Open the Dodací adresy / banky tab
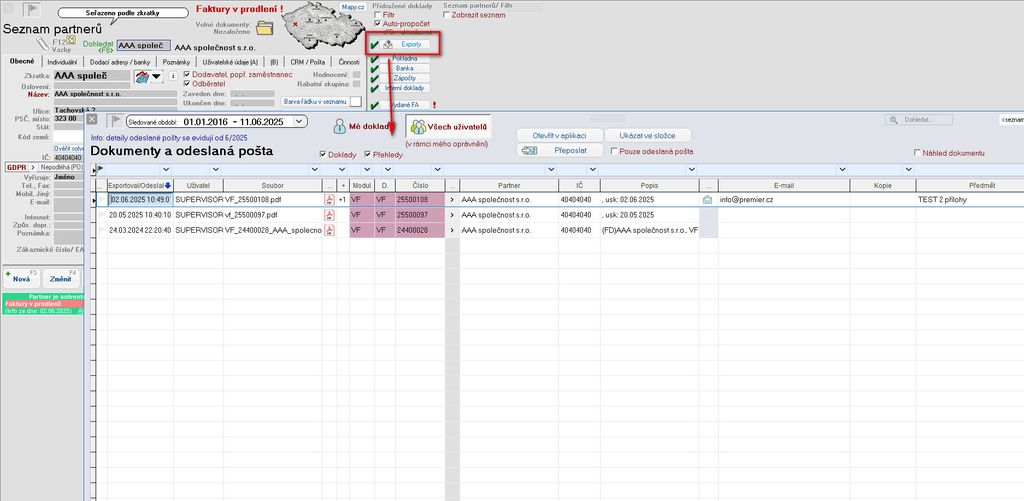 (120, 62)
